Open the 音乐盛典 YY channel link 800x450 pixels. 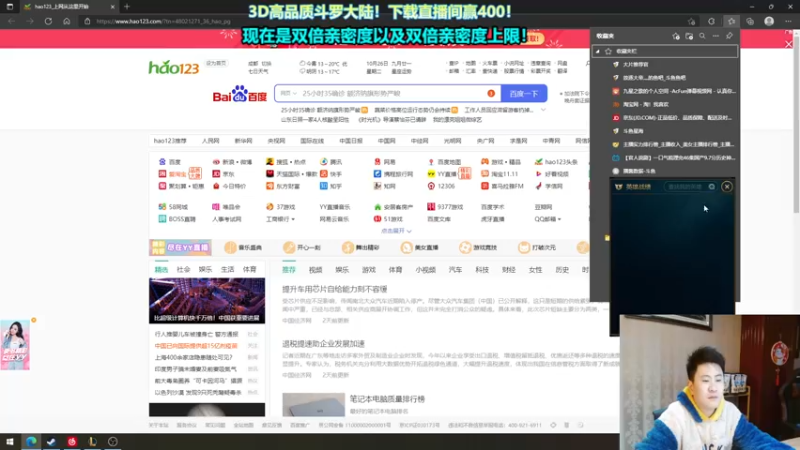click(x=243, y=247)
